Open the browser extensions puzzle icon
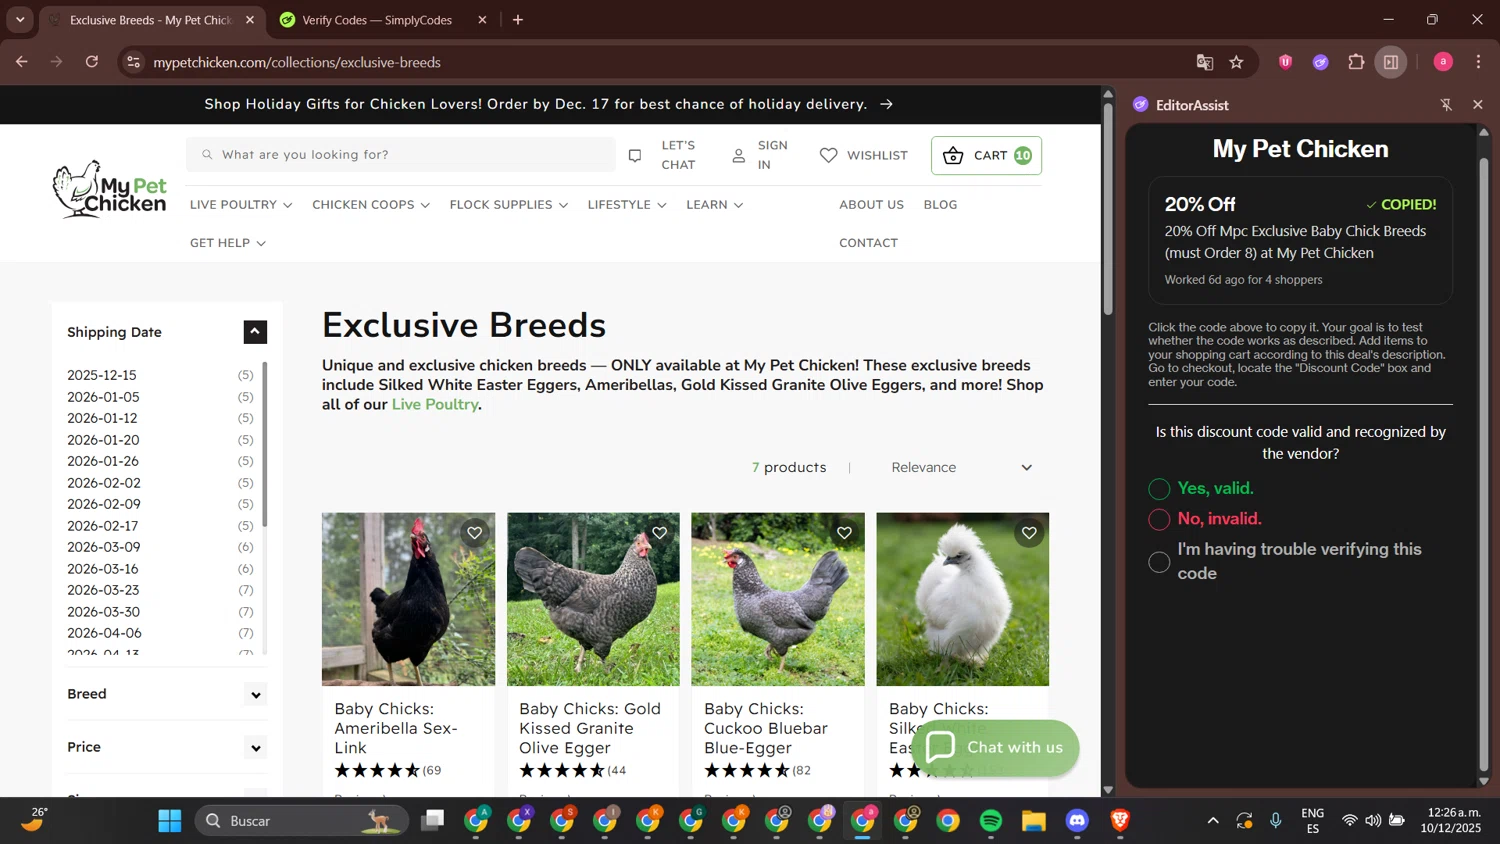Viewport: 1500px width, 844px height. coord(1356,62)
